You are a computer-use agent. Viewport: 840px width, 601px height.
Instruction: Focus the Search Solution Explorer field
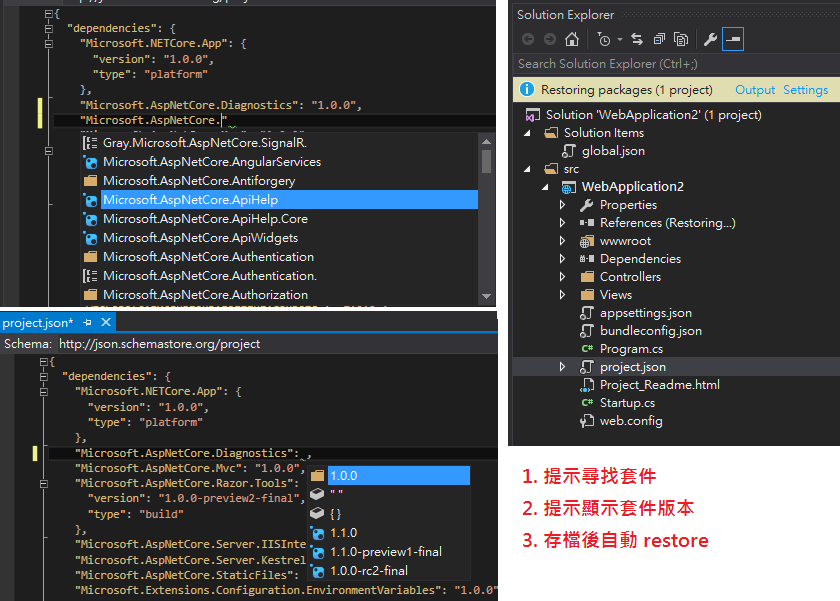(x=676, y=64)
